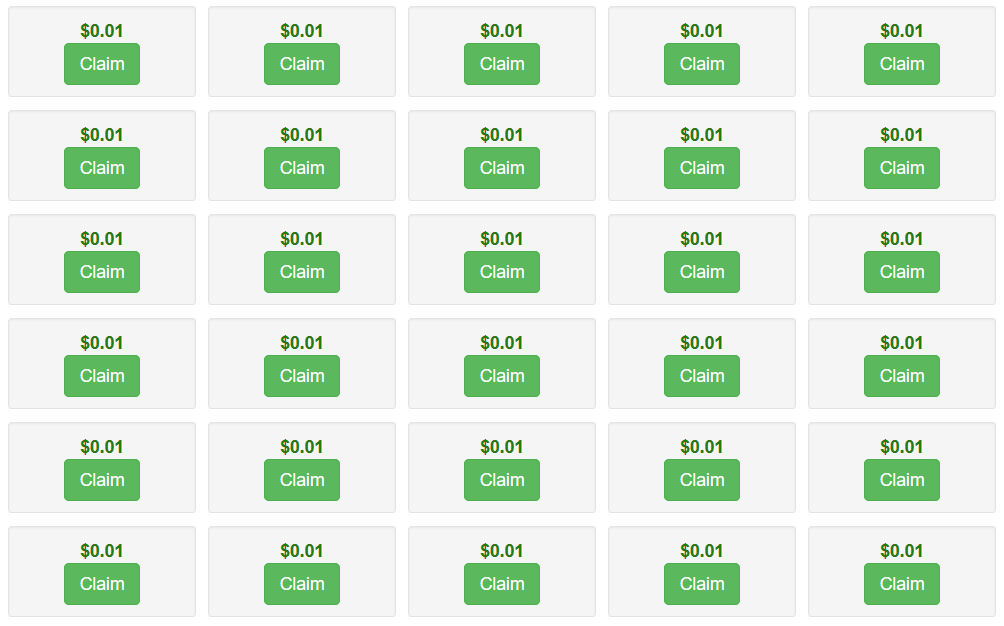1004x626 pixels.
Task: Click the $0.01 amount in row one, column two
Action: pyautogui.click(x=302, y=31)
